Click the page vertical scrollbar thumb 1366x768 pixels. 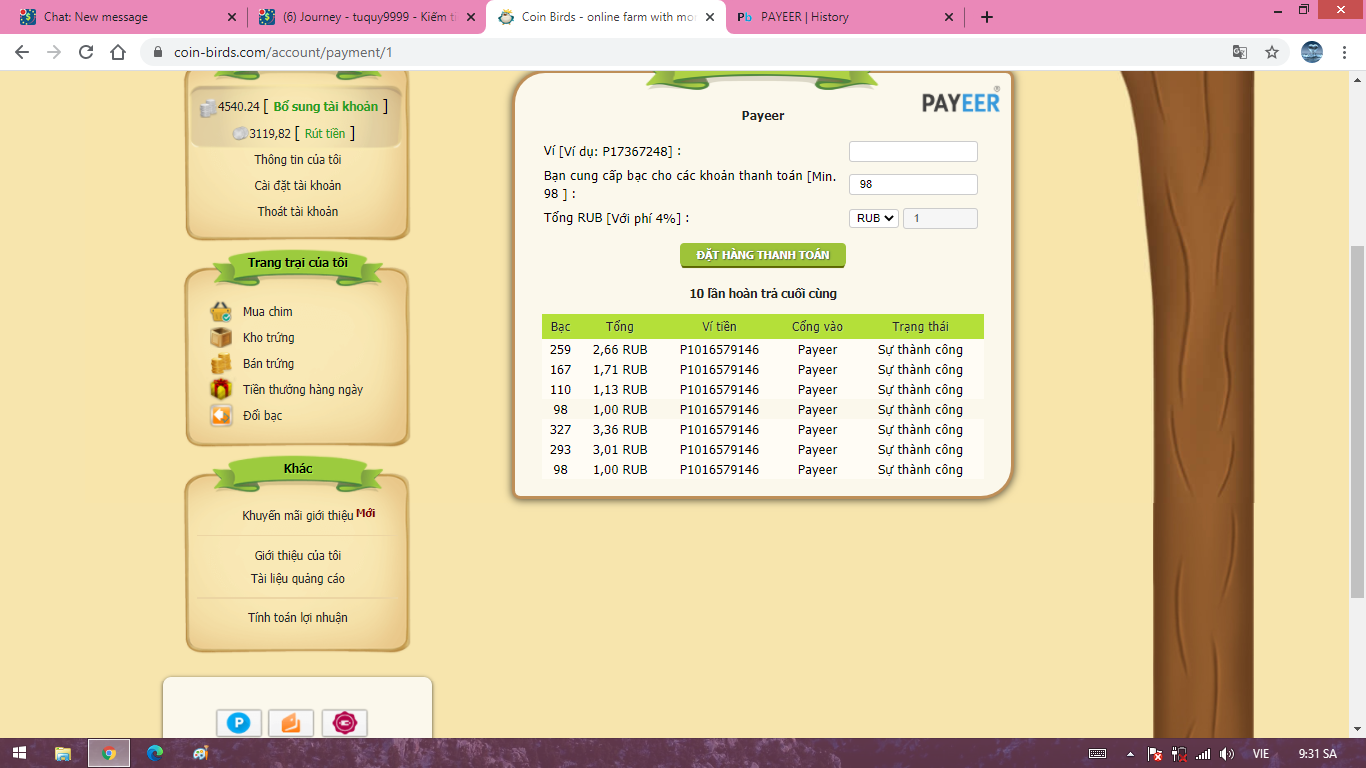(1357, 420)
